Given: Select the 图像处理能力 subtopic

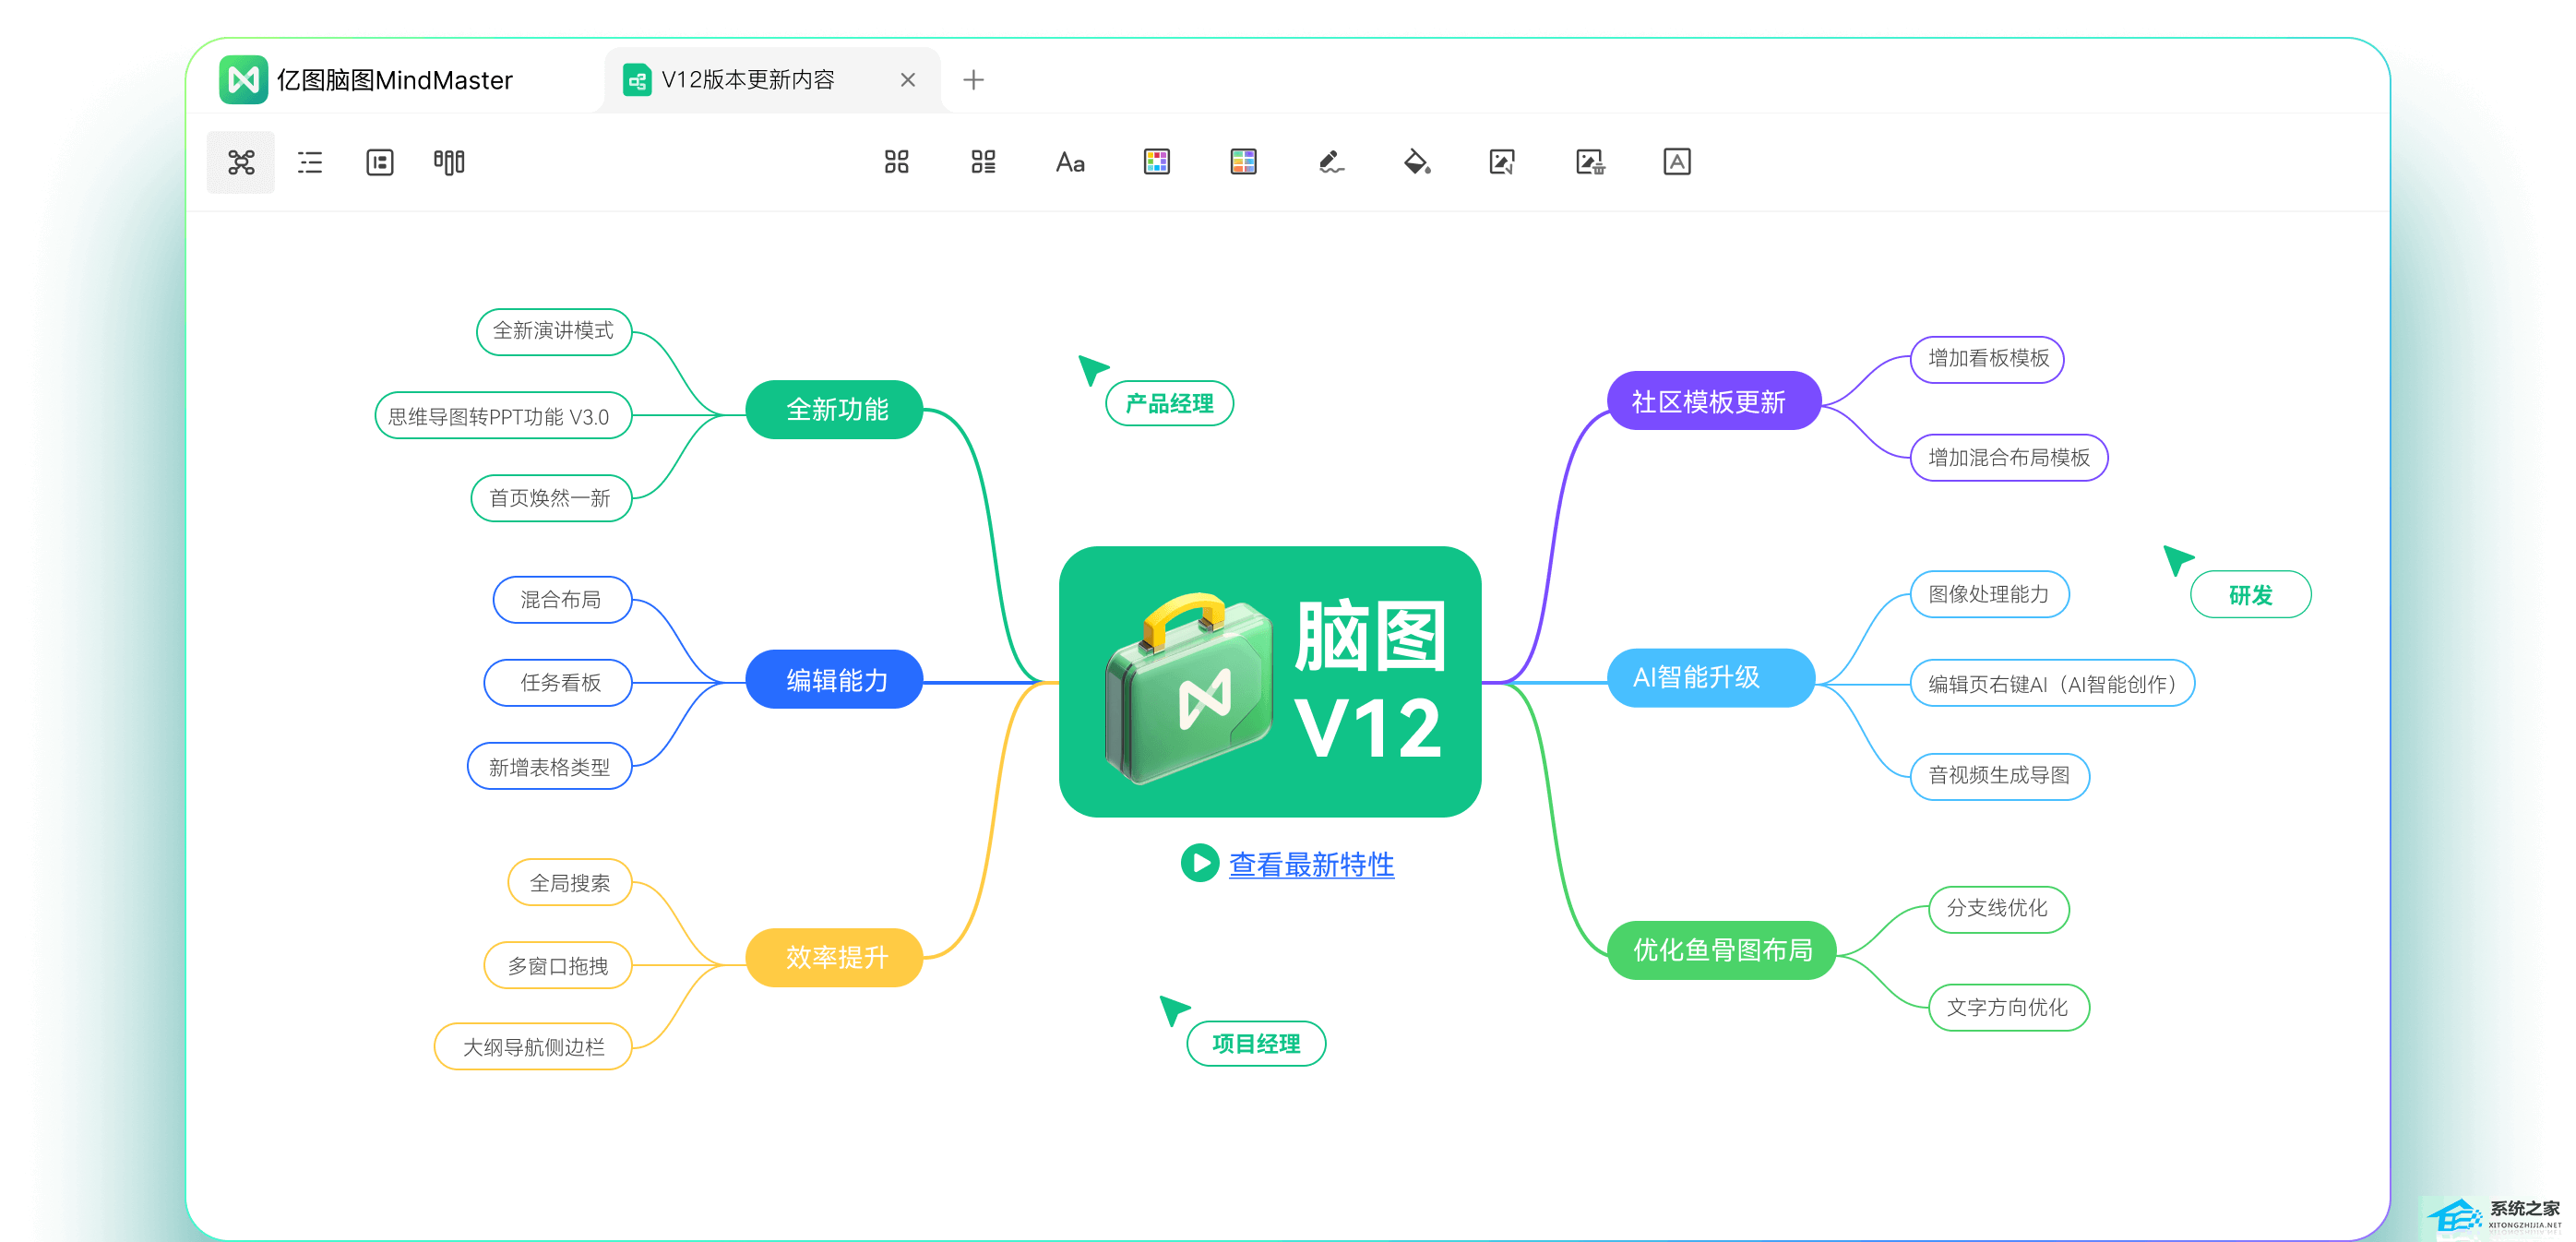Looking at the screenshot, I should 1989,594.
